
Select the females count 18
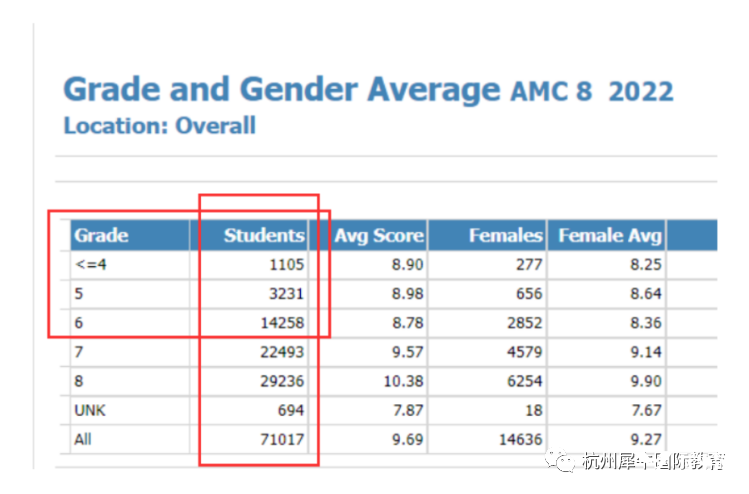tap(534, 410)
